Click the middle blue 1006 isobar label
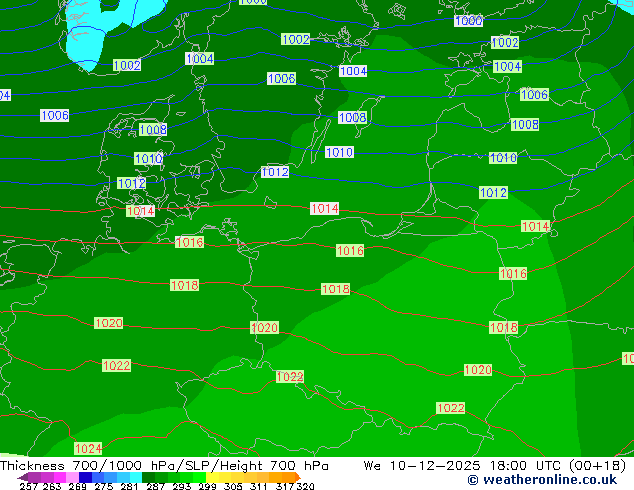Viewport: 634px width, 490px height. [281, 78]
